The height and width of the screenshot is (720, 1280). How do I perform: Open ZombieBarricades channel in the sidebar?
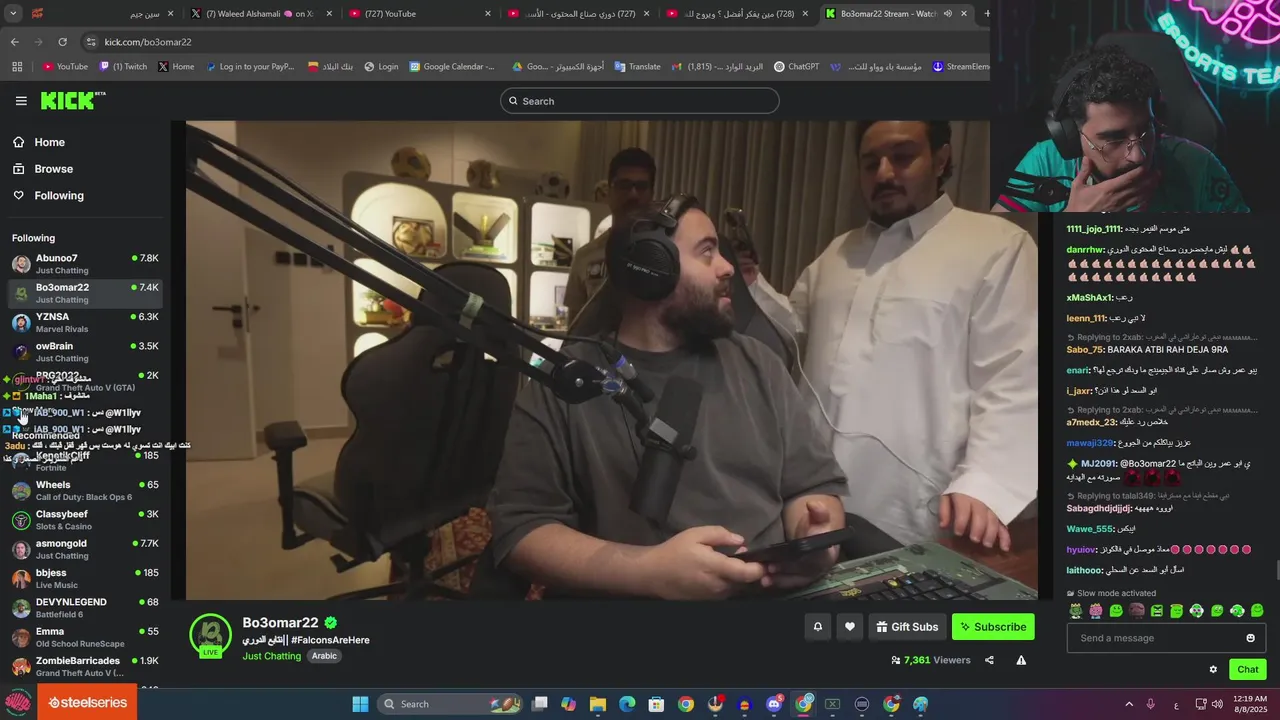click(85, 666)
